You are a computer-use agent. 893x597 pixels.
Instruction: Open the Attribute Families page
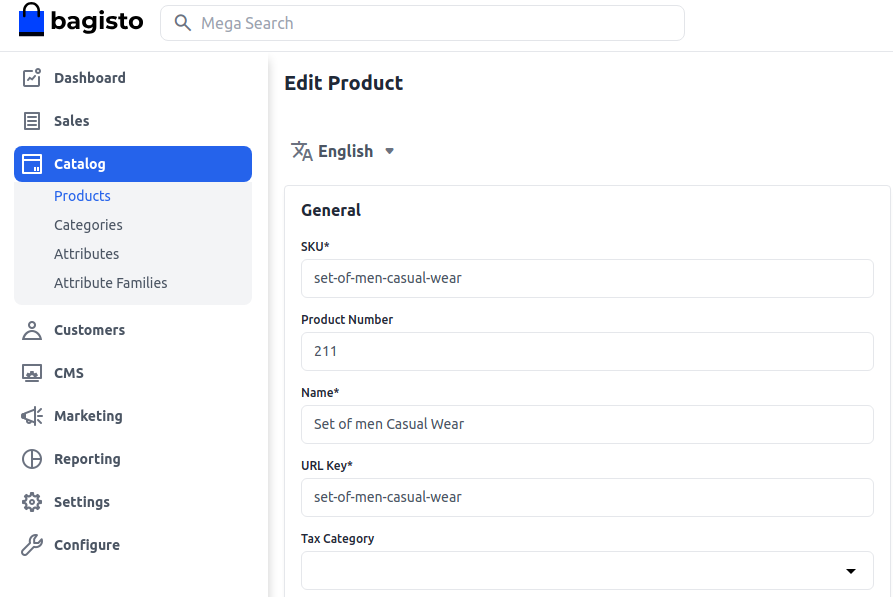(x=110, y=283)
